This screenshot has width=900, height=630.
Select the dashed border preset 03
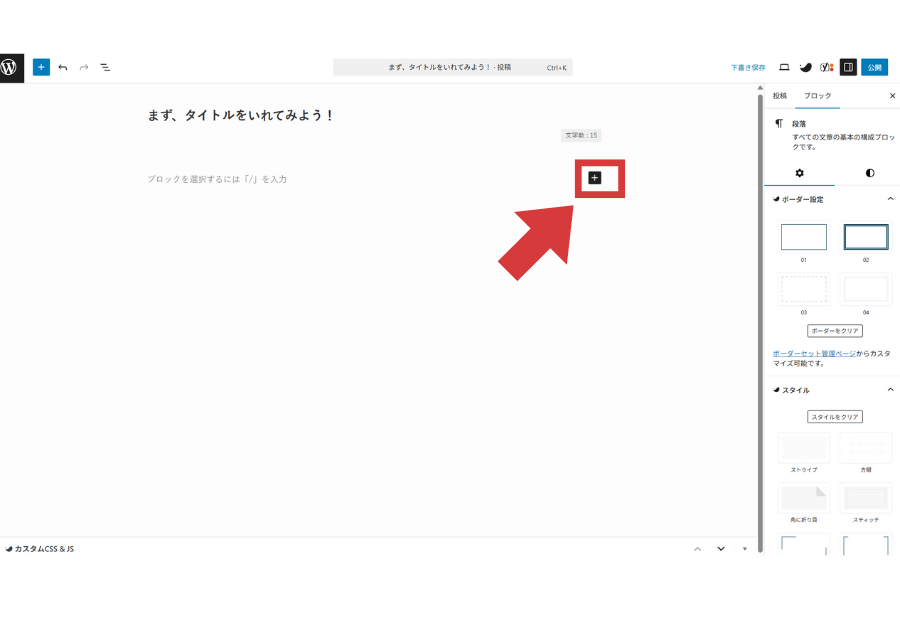[x=804, y=289]
